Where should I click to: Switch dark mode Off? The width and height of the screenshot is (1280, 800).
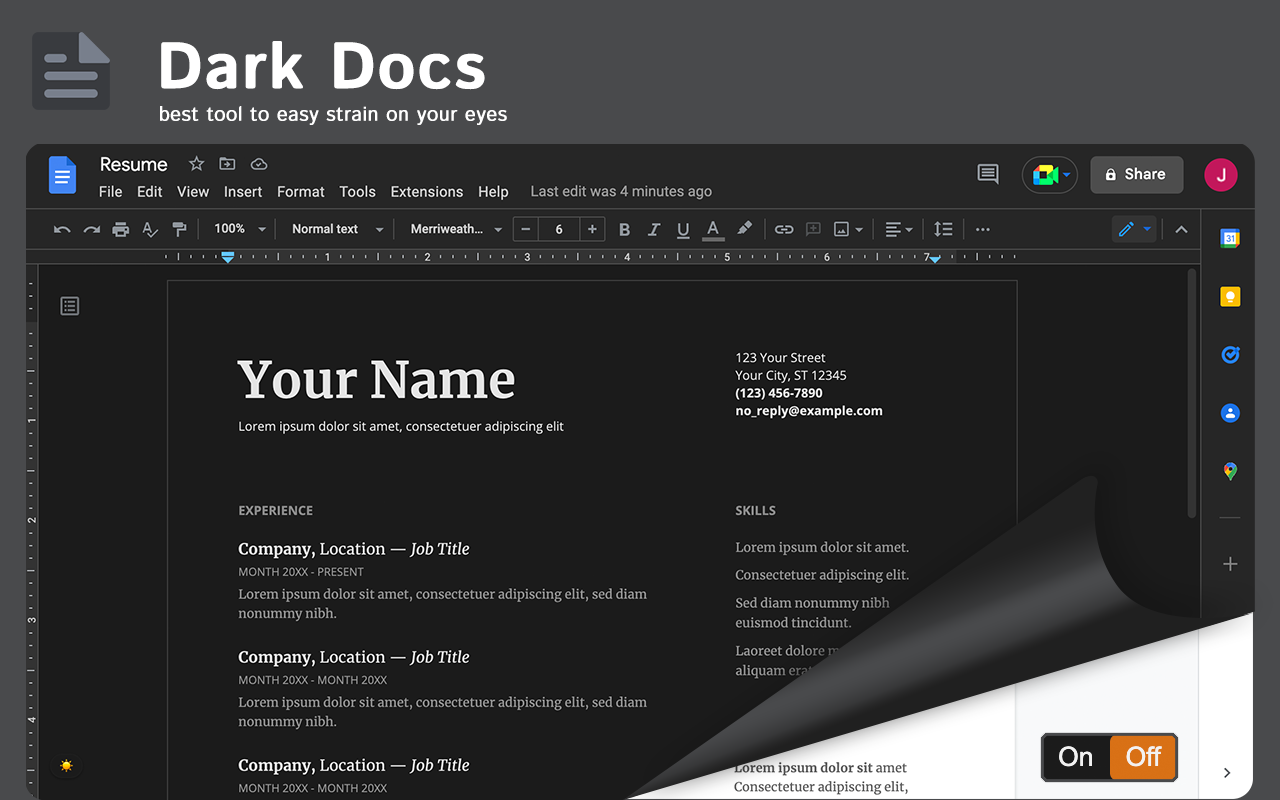(1143, 757)
